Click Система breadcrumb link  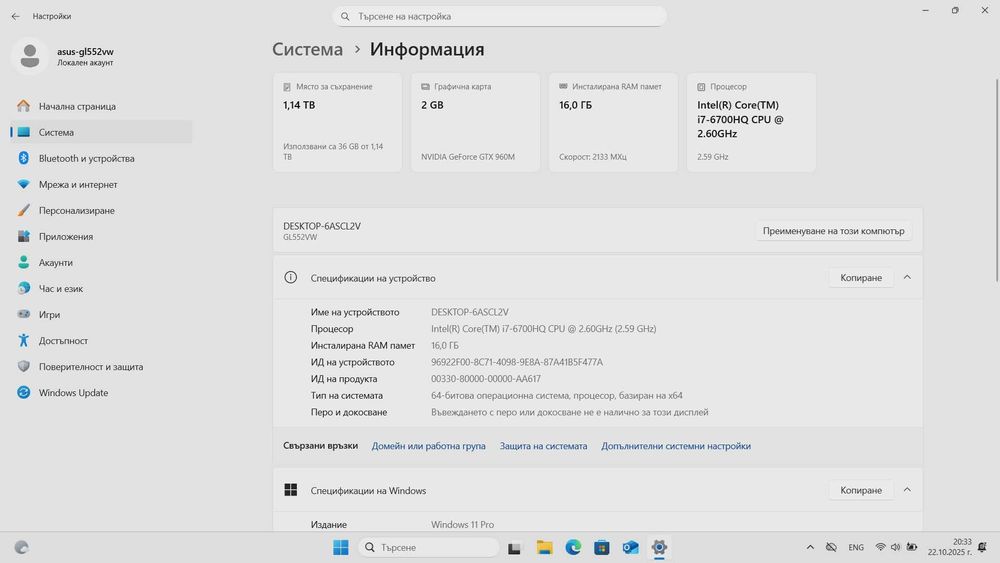(x=307, y=49)
